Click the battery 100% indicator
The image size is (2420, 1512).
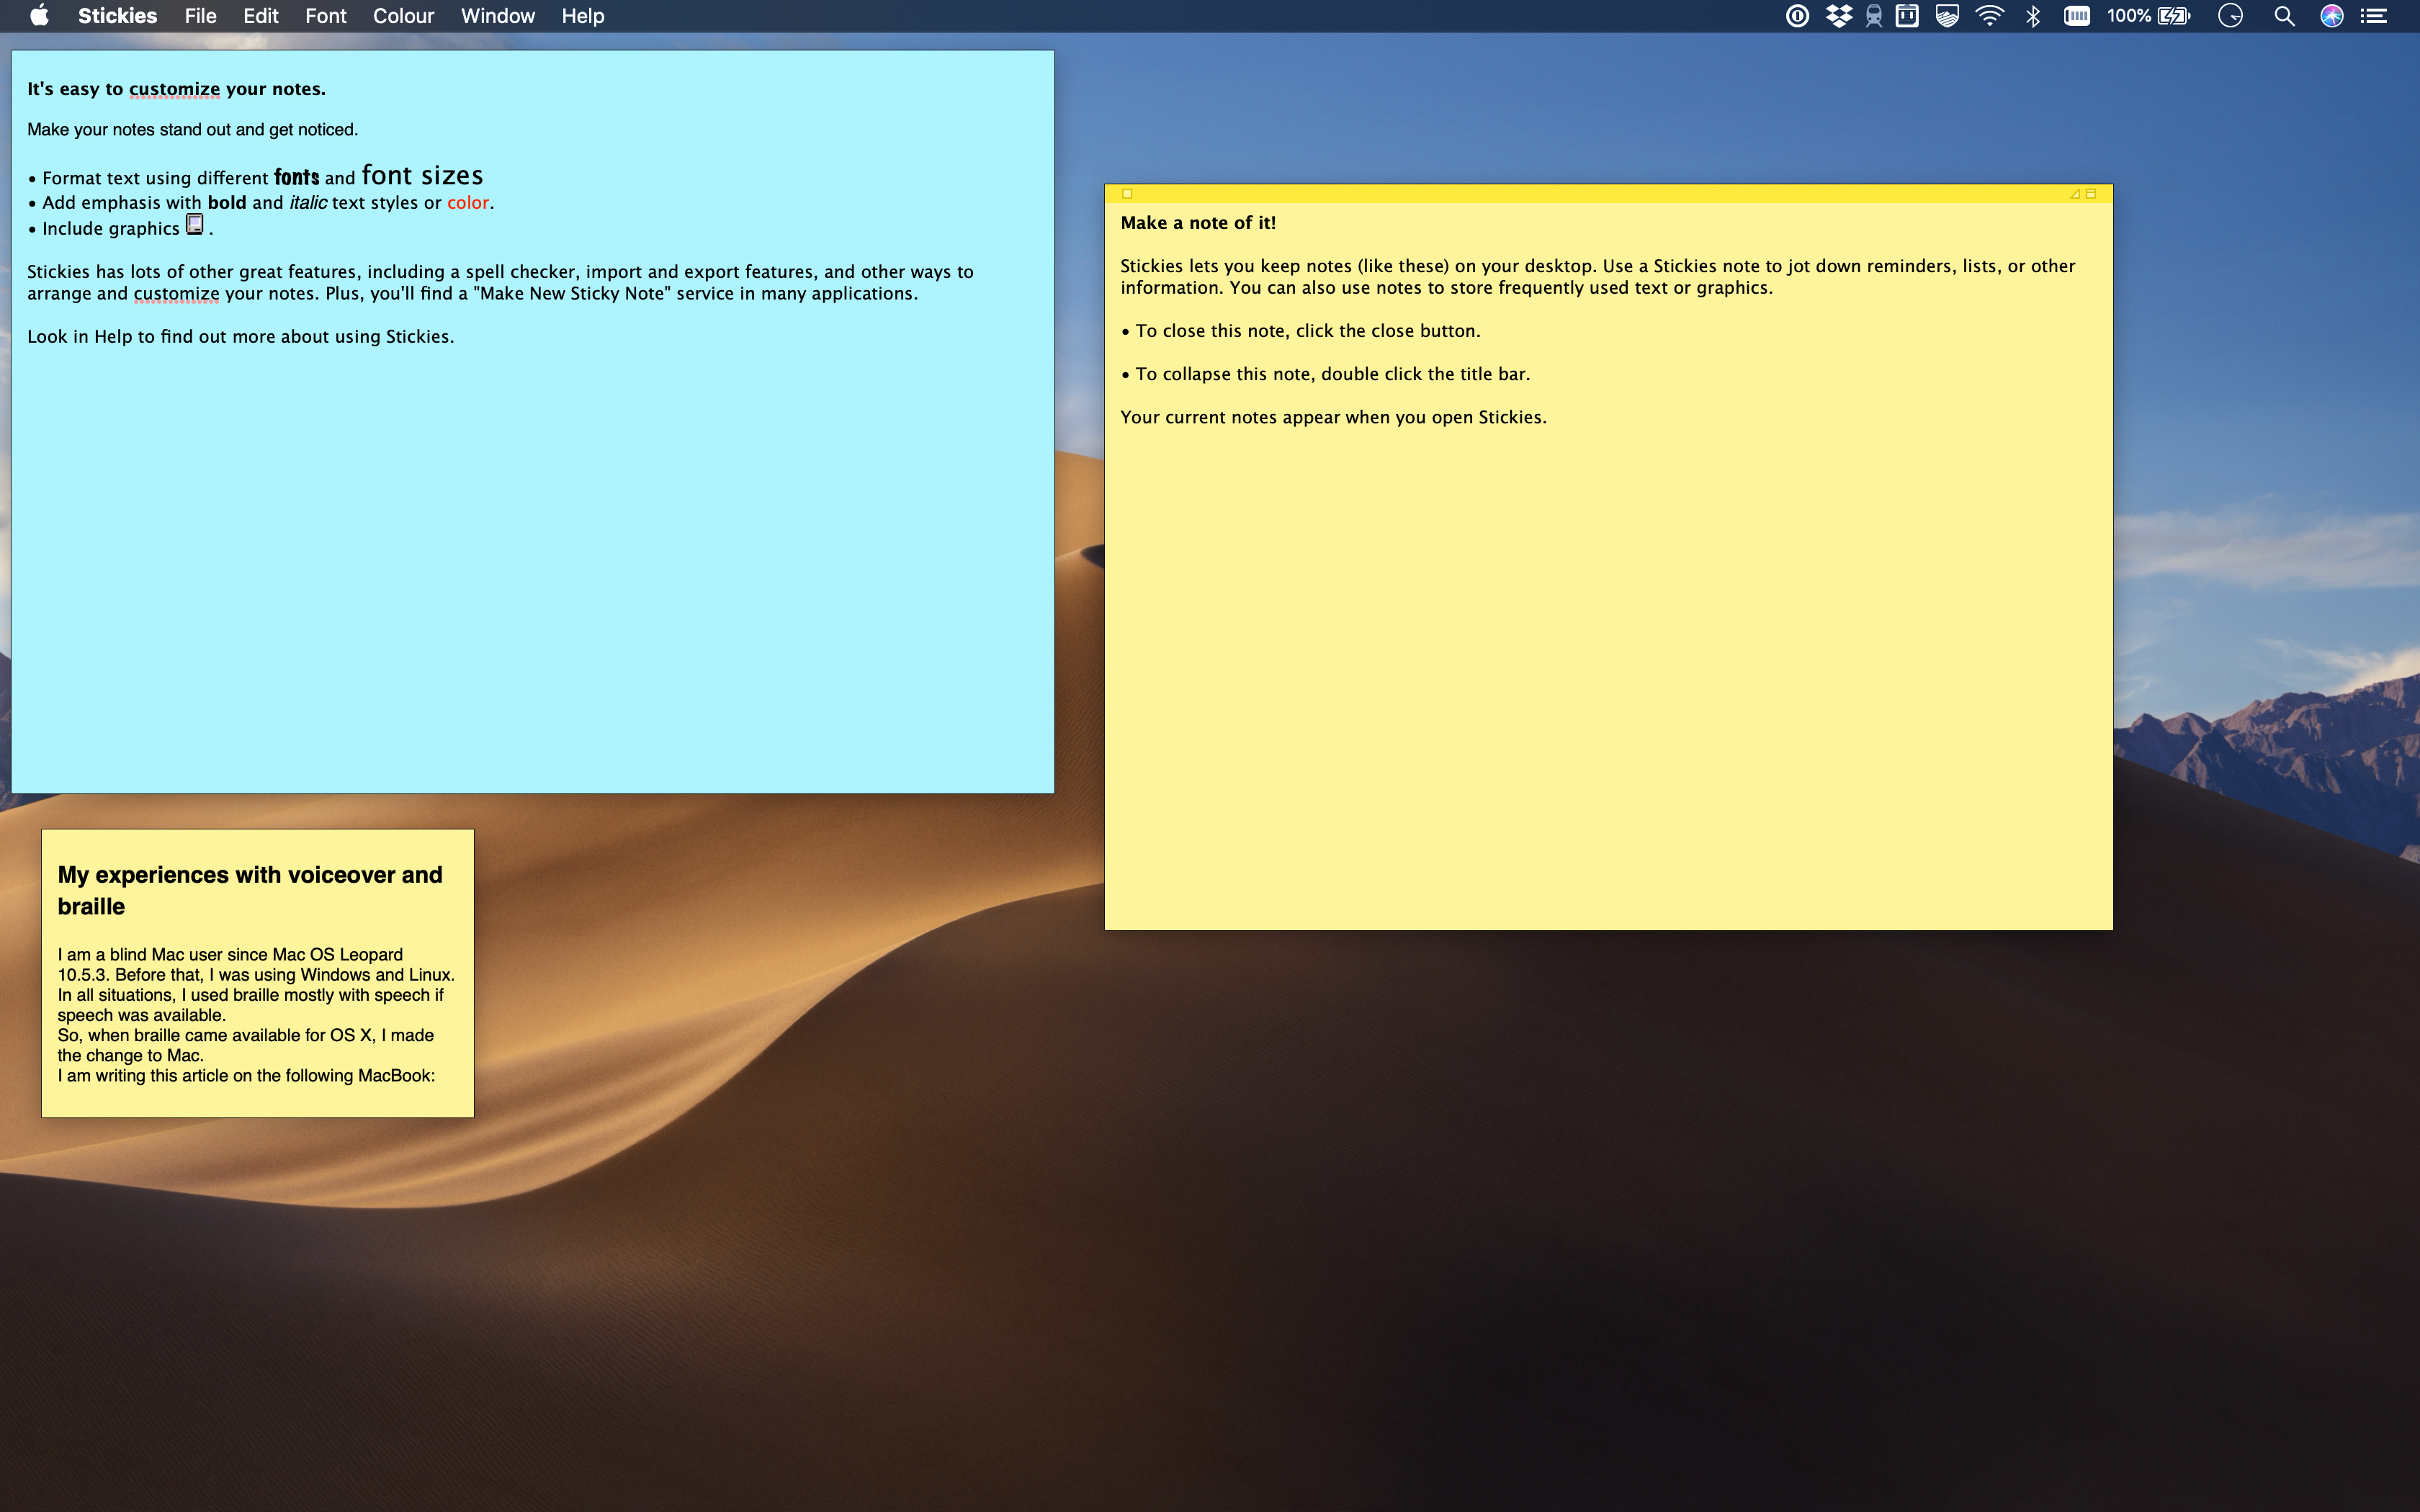tap(2148, 16)
